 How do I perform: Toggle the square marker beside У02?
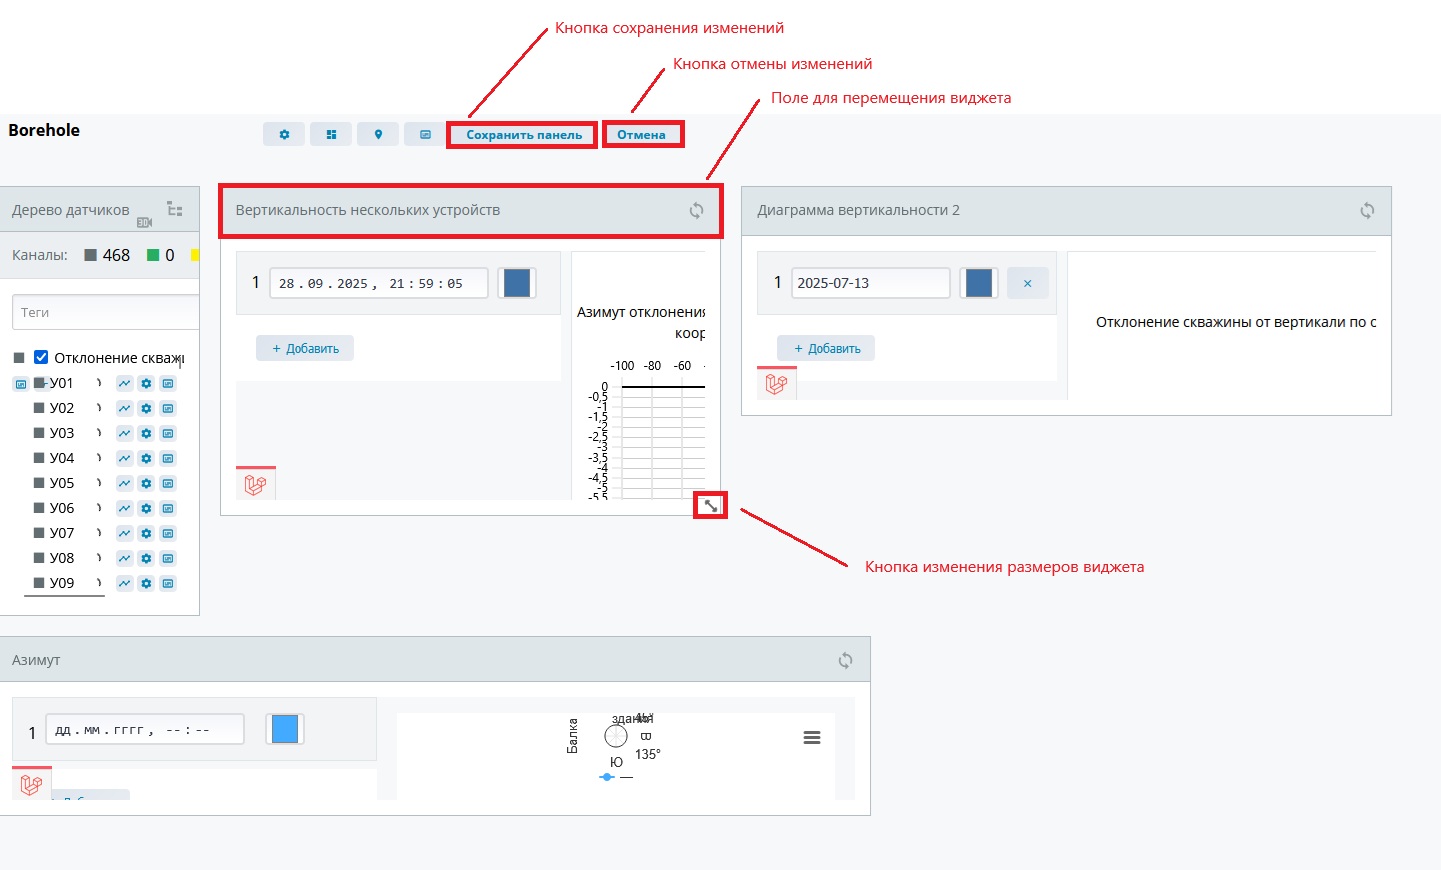(x=39, y=408)
